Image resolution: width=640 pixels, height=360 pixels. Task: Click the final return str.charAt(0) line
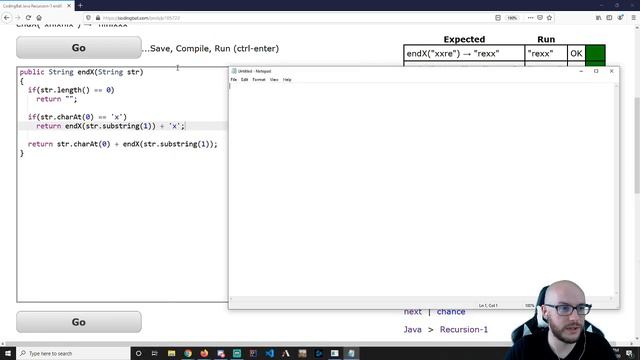coord(122,144)
